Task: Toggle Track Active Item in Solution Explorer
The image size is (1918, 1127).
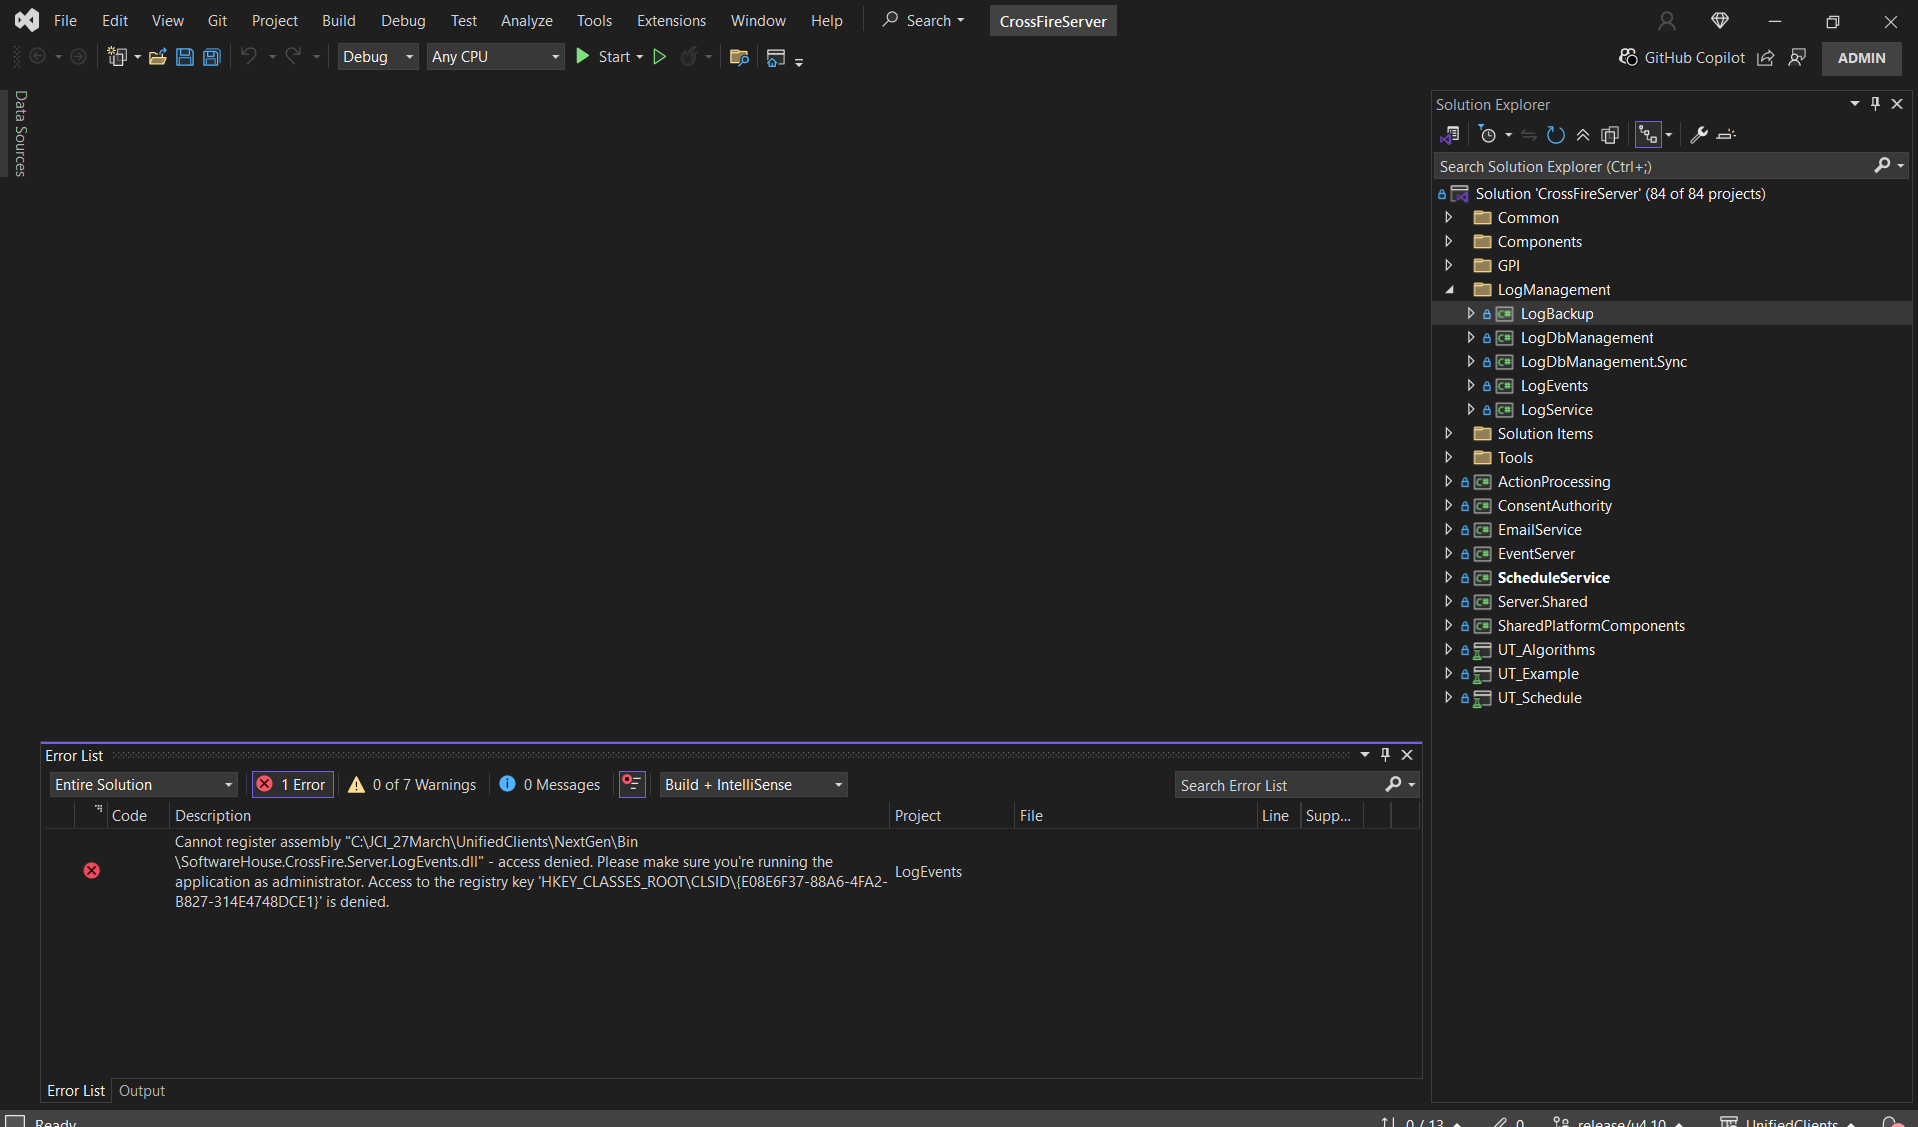Action: (1648, 135)
